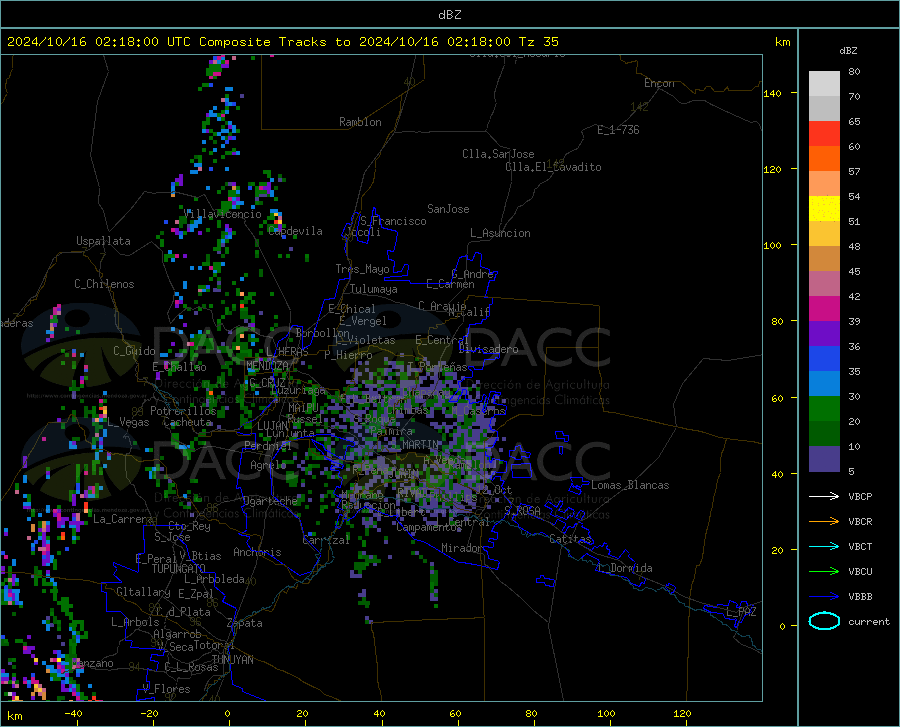900x727 pixels.
Task: Click the Carrizal label on the map
Action: coord(326,540)
